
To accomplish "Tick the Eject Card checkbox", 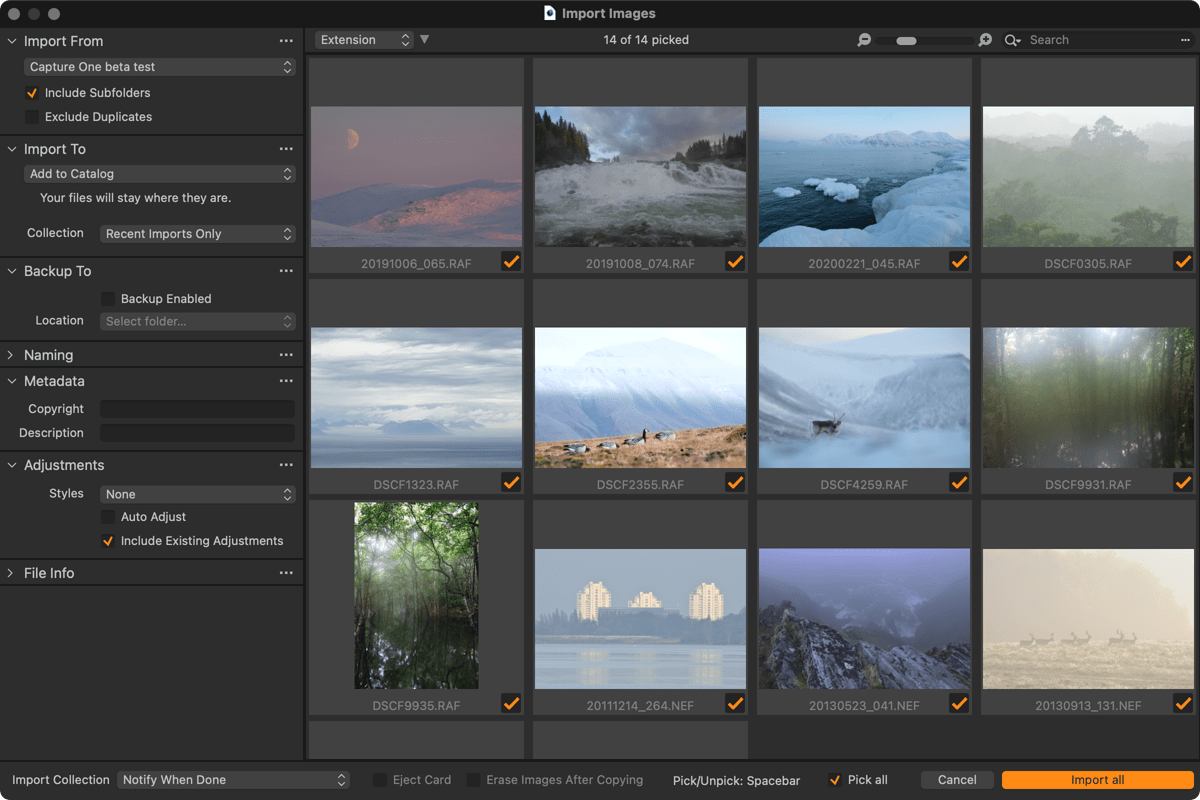I will [380, 780].
